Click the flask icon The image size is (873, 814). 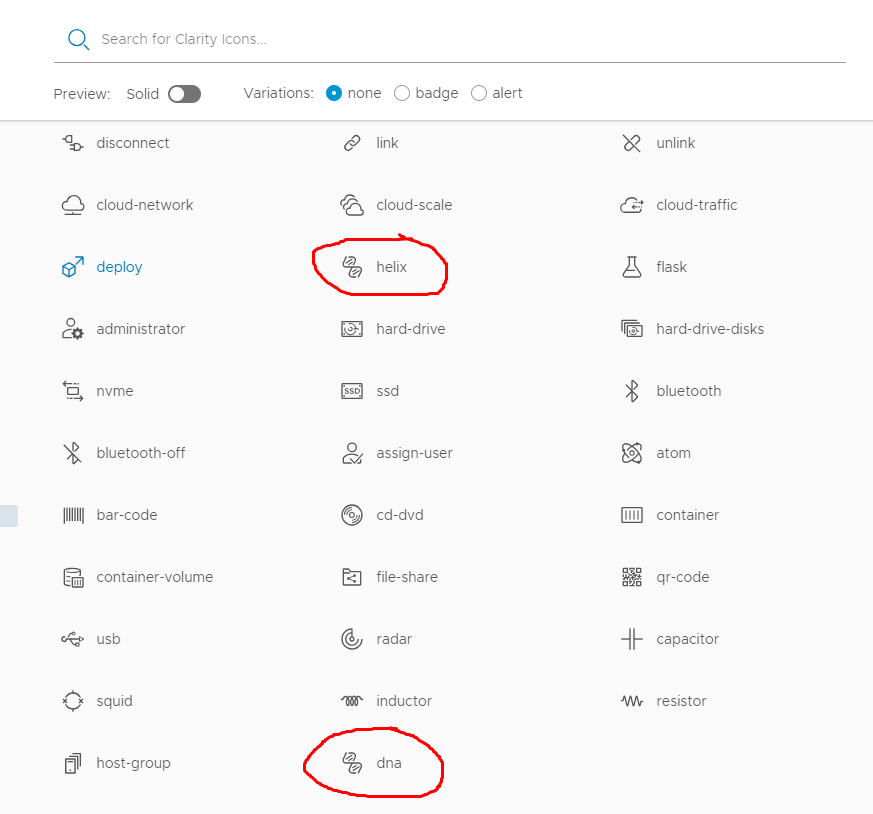631,267
